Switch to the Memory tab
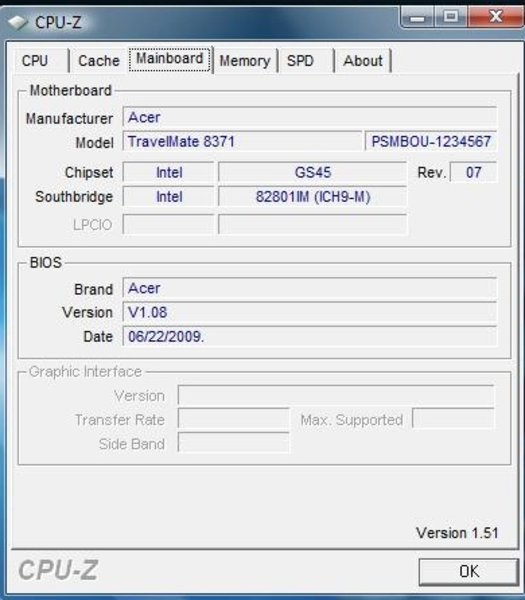 245,60
